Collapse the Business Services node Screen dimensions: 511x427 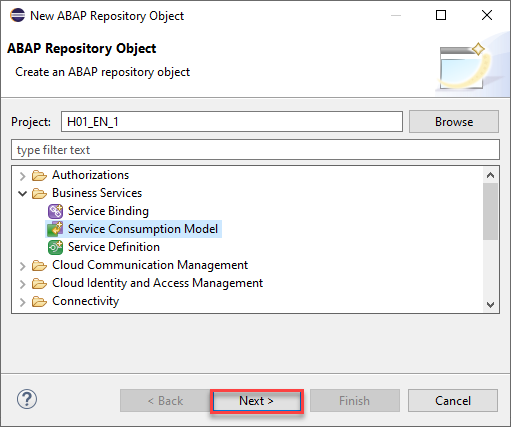[x=22, y=193]
